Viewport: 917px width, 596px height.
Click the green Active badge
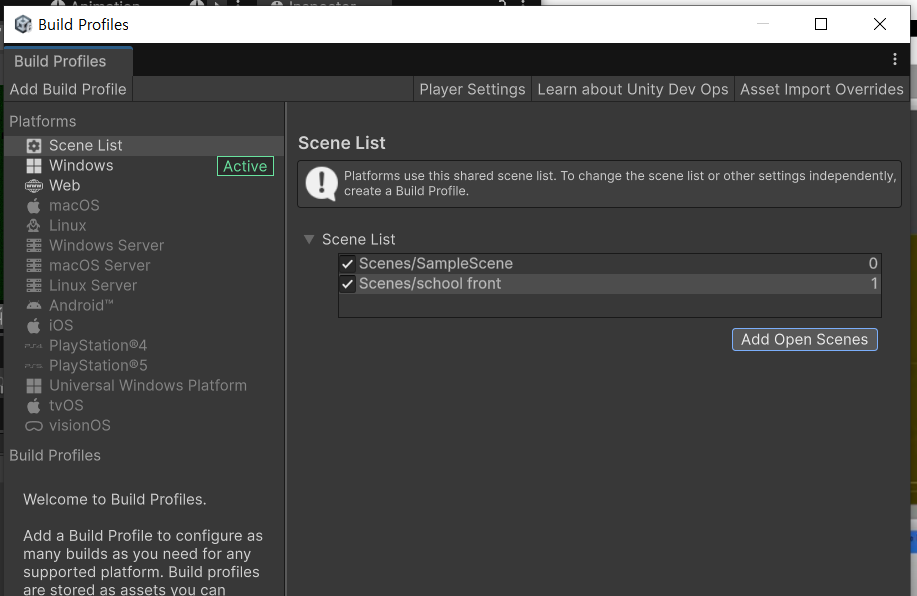pyautogui.click(x=245, y=166)
